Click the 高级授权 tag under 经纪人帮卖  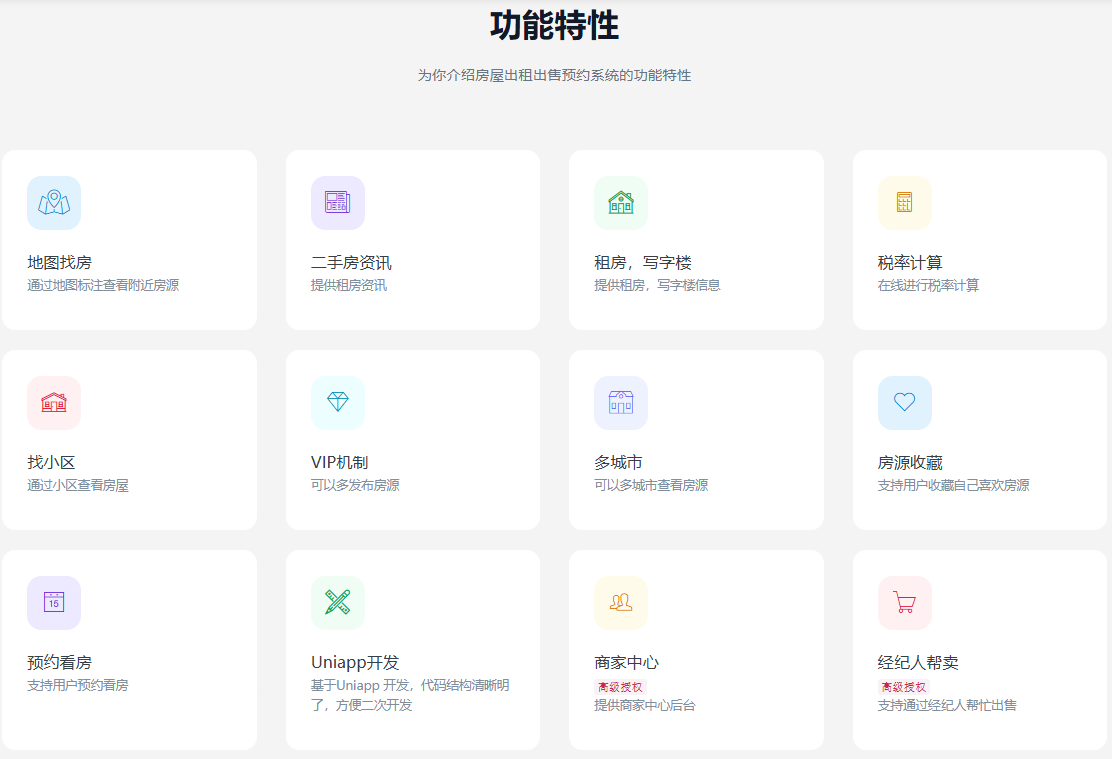(903, 687)
